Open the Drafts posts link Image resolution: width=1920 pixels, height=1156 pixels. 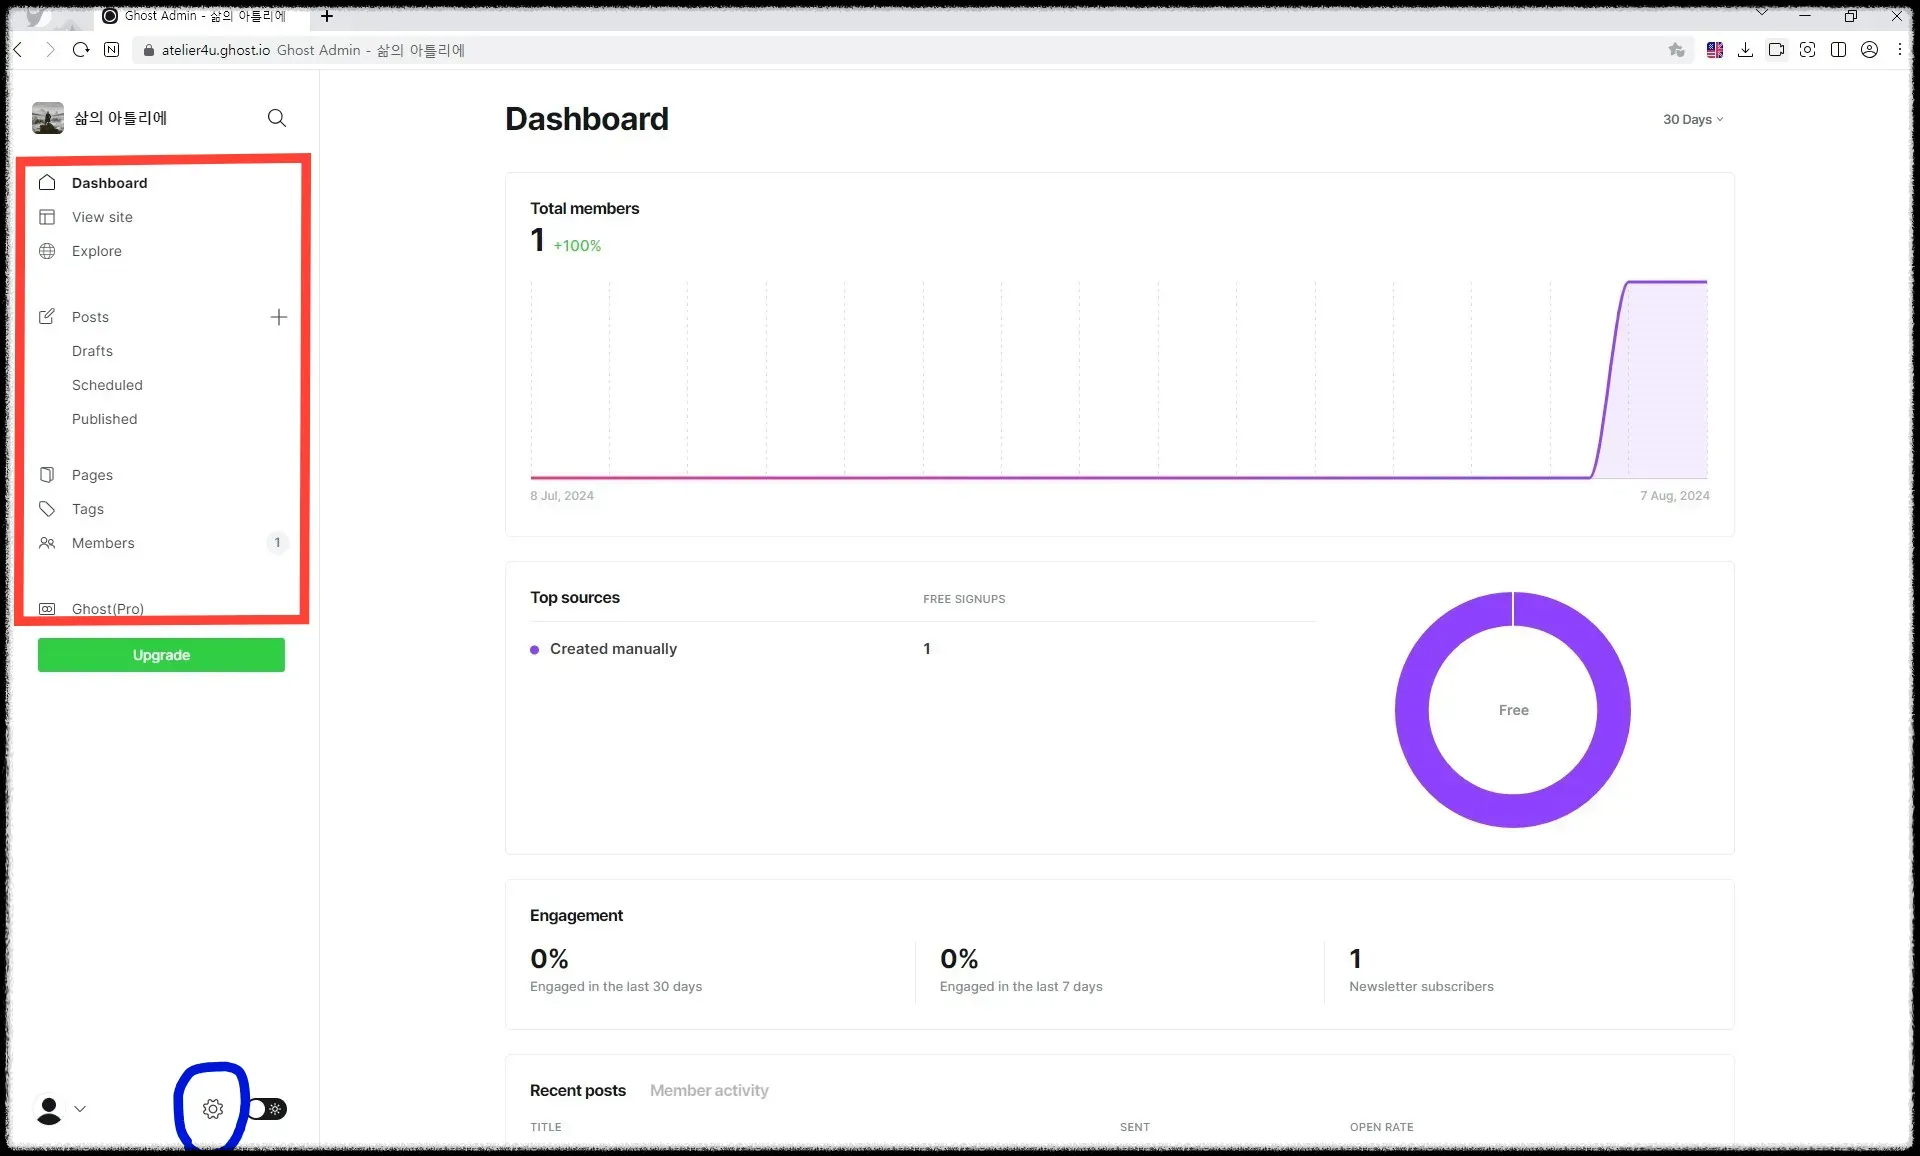point(92,351)
